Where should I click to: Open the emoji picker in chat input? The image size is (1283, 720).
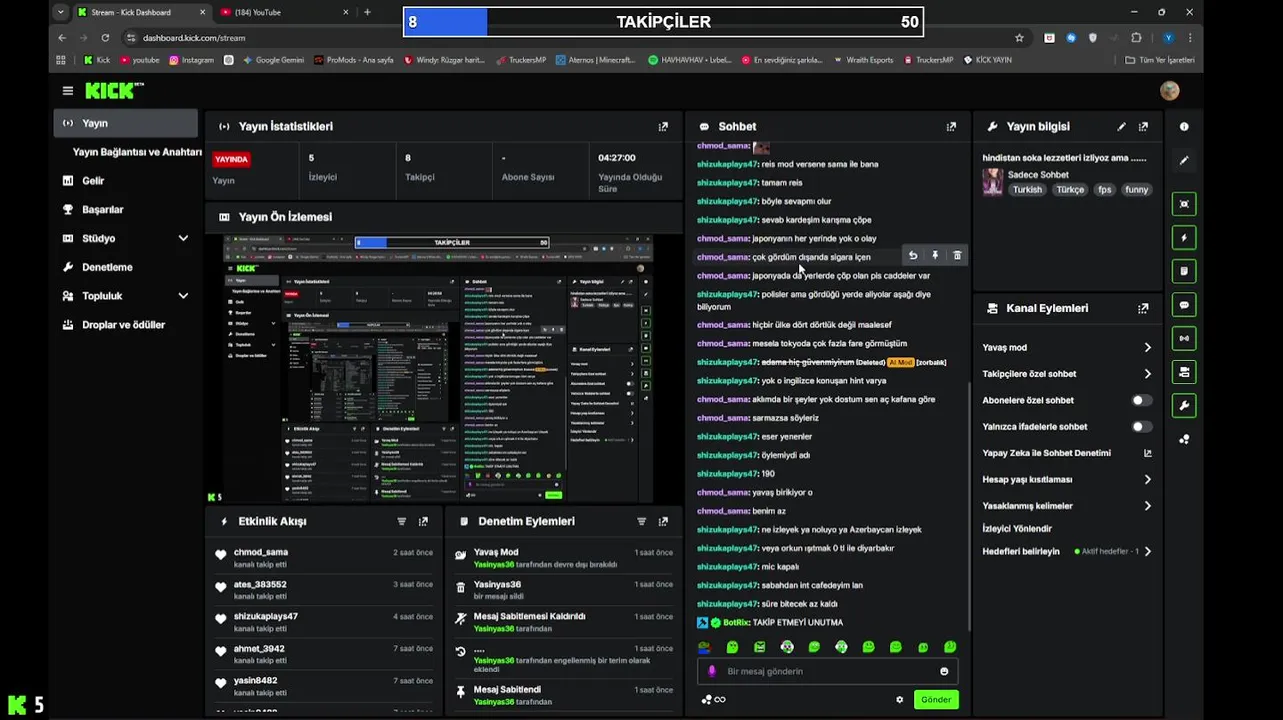pos(944,671)
